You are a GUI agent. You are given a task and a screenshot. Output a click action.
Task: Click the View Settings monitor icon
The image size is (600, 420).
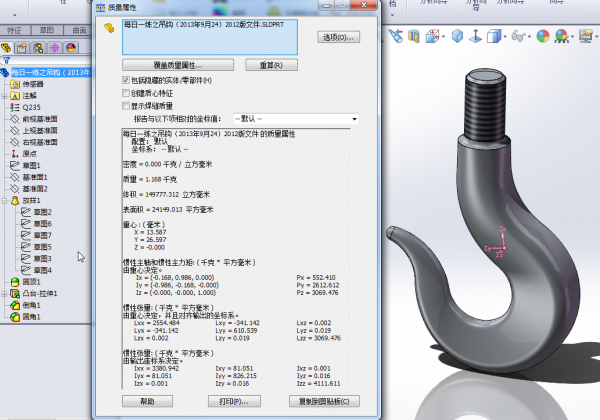coord(586,36)
